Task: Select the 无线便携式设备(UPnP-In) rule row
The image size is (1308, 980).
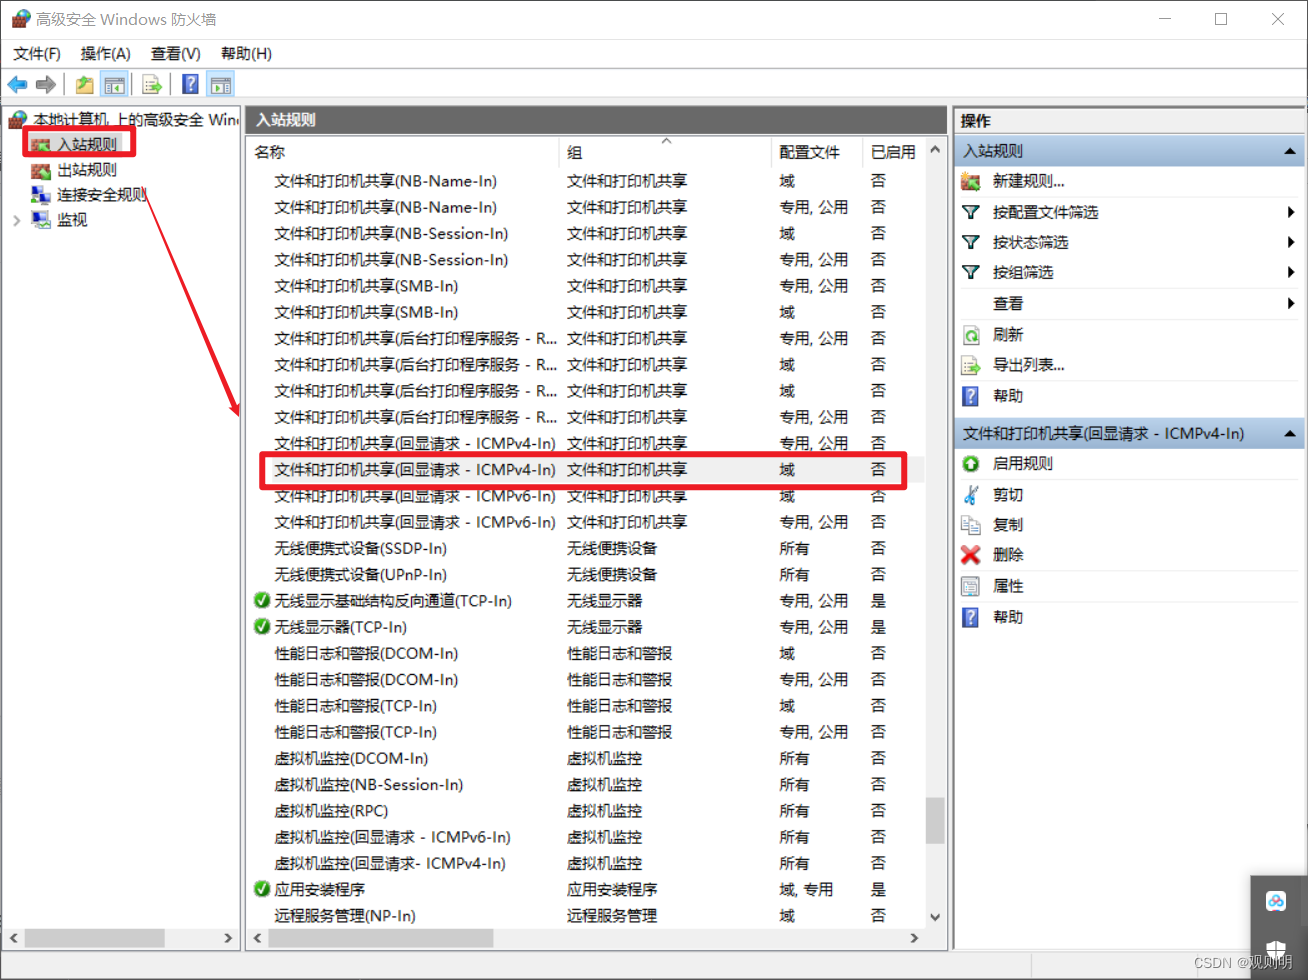Action: [585, 575]
